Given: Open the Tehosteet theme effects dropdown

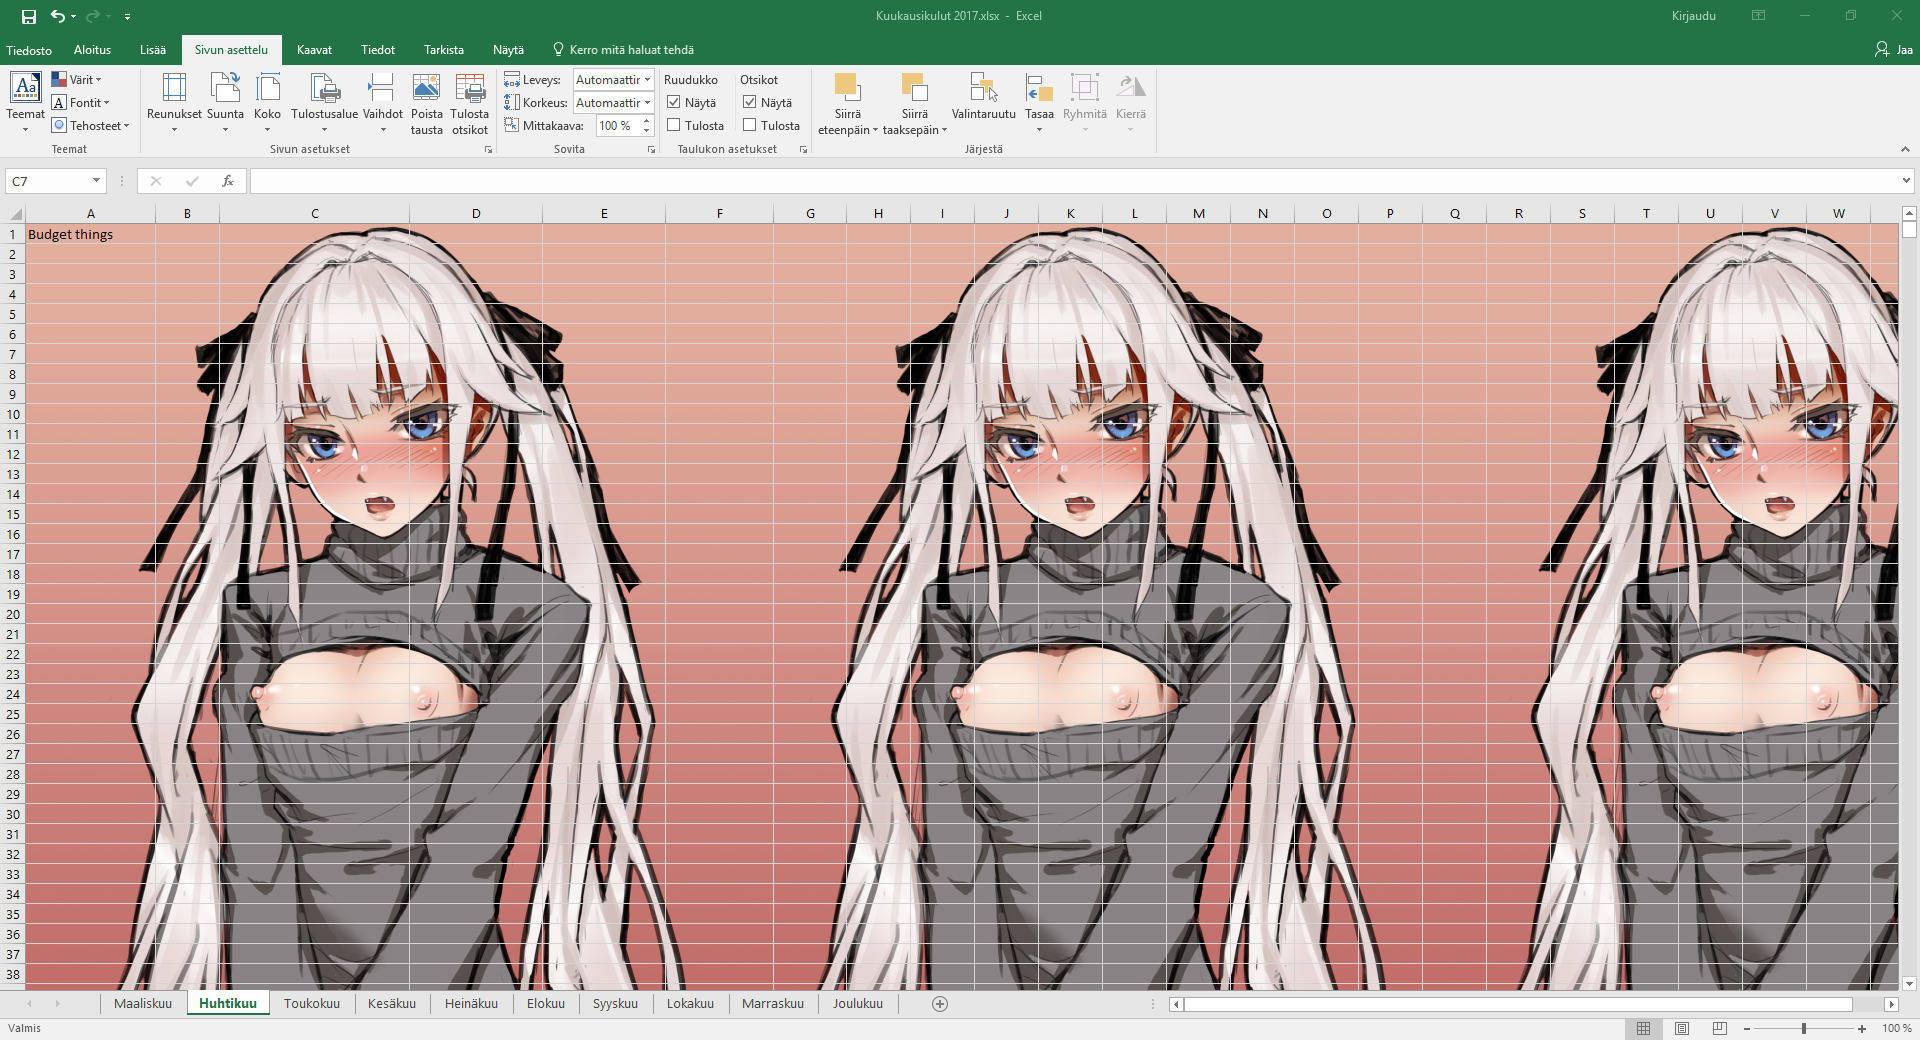Looking at the screenshot, I should (x=90, y=125).
